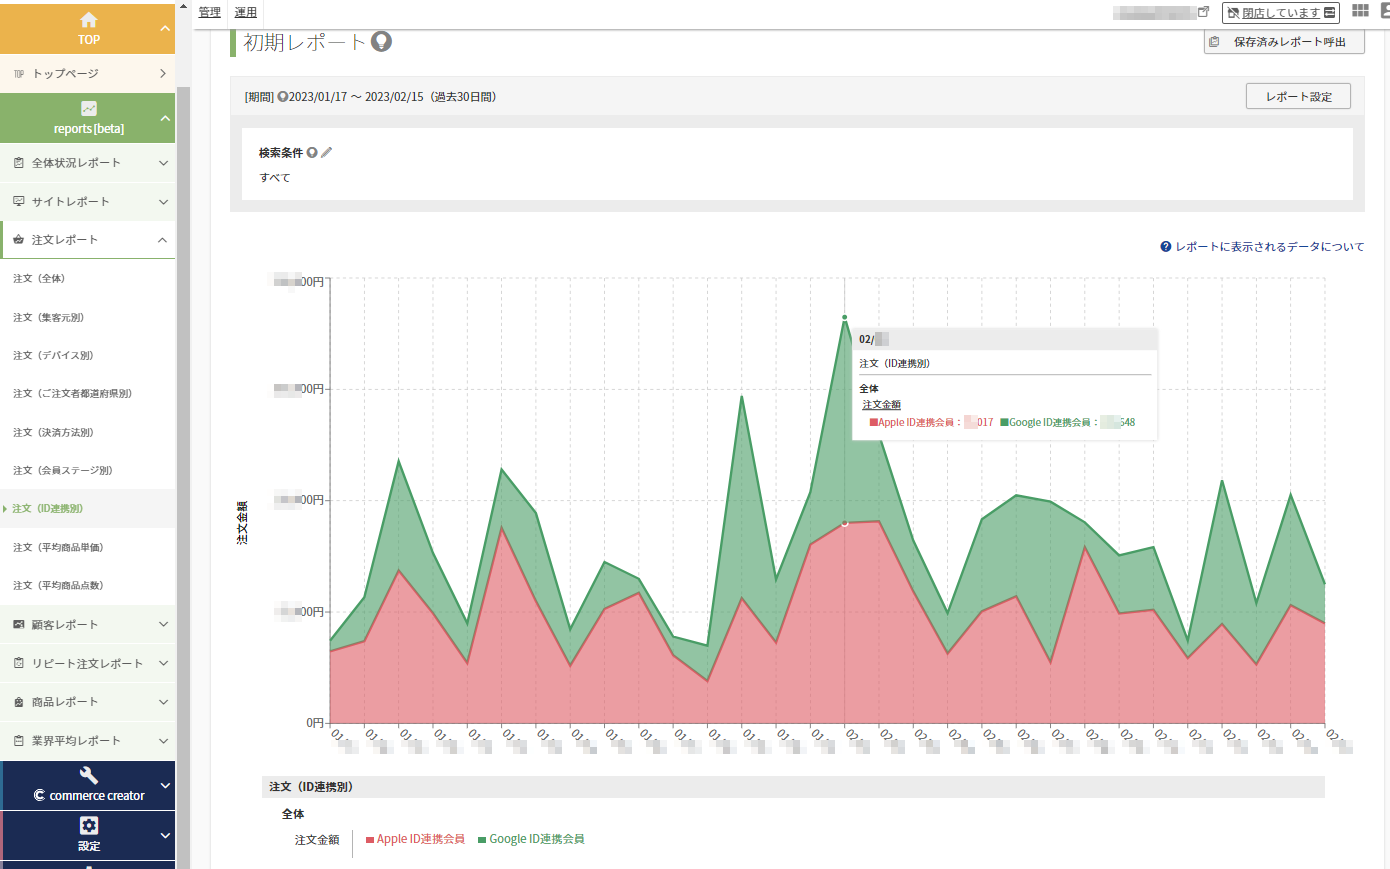
Task: Click the リピート注文レポート icon
Action: pos(19,664)
